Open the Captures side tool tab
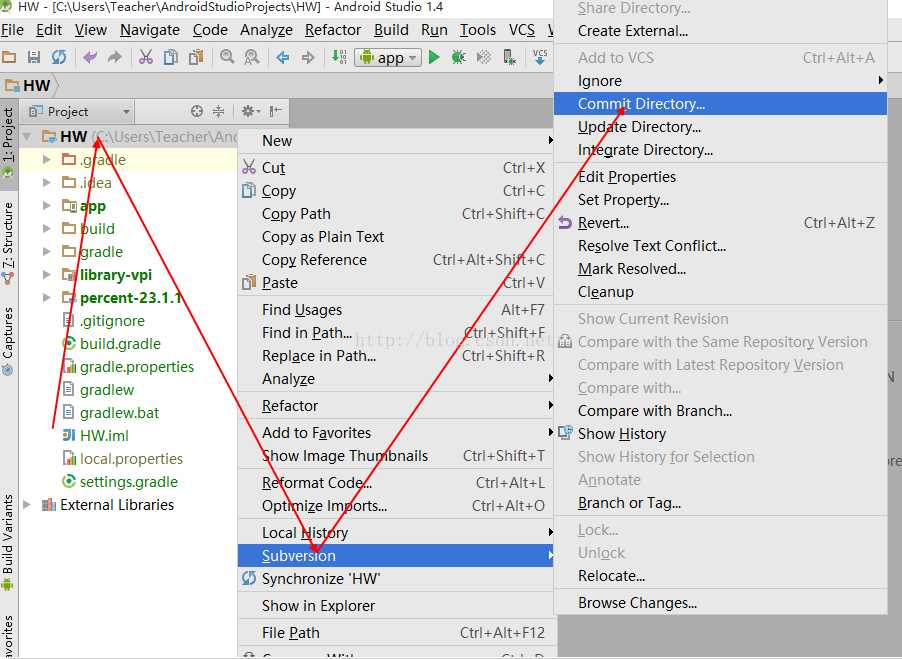 [8, 341]
